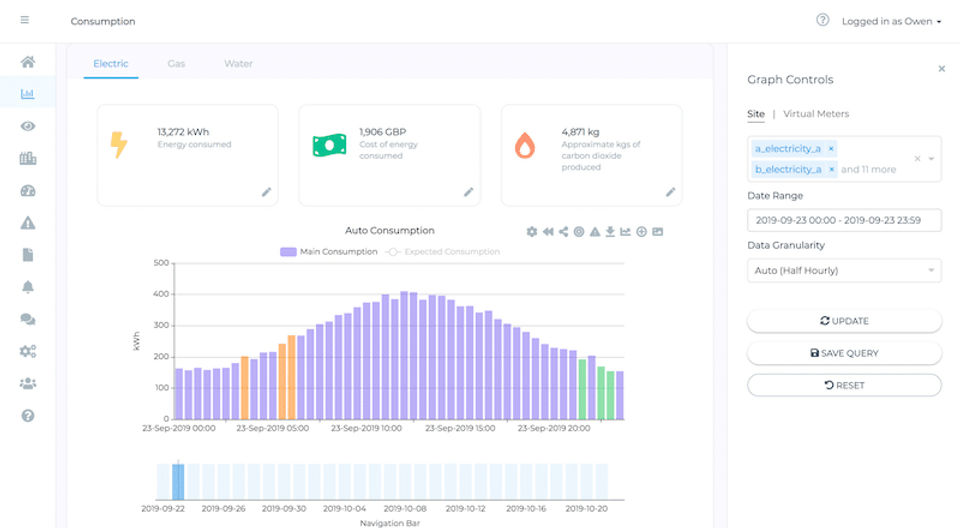Toggle Main Consumption legend series

click(329, 252)
